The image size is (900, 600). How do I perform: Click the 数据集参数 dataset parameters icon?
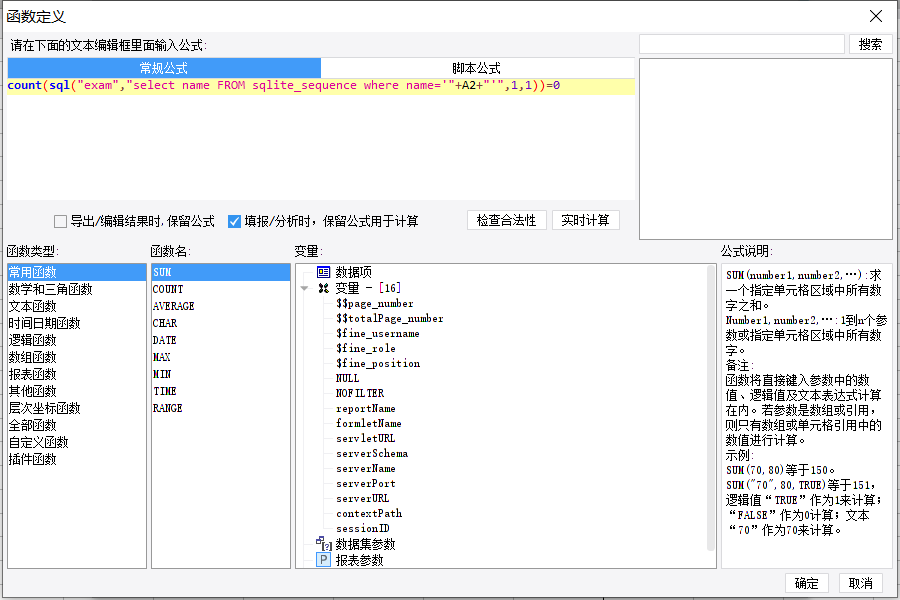324,543
